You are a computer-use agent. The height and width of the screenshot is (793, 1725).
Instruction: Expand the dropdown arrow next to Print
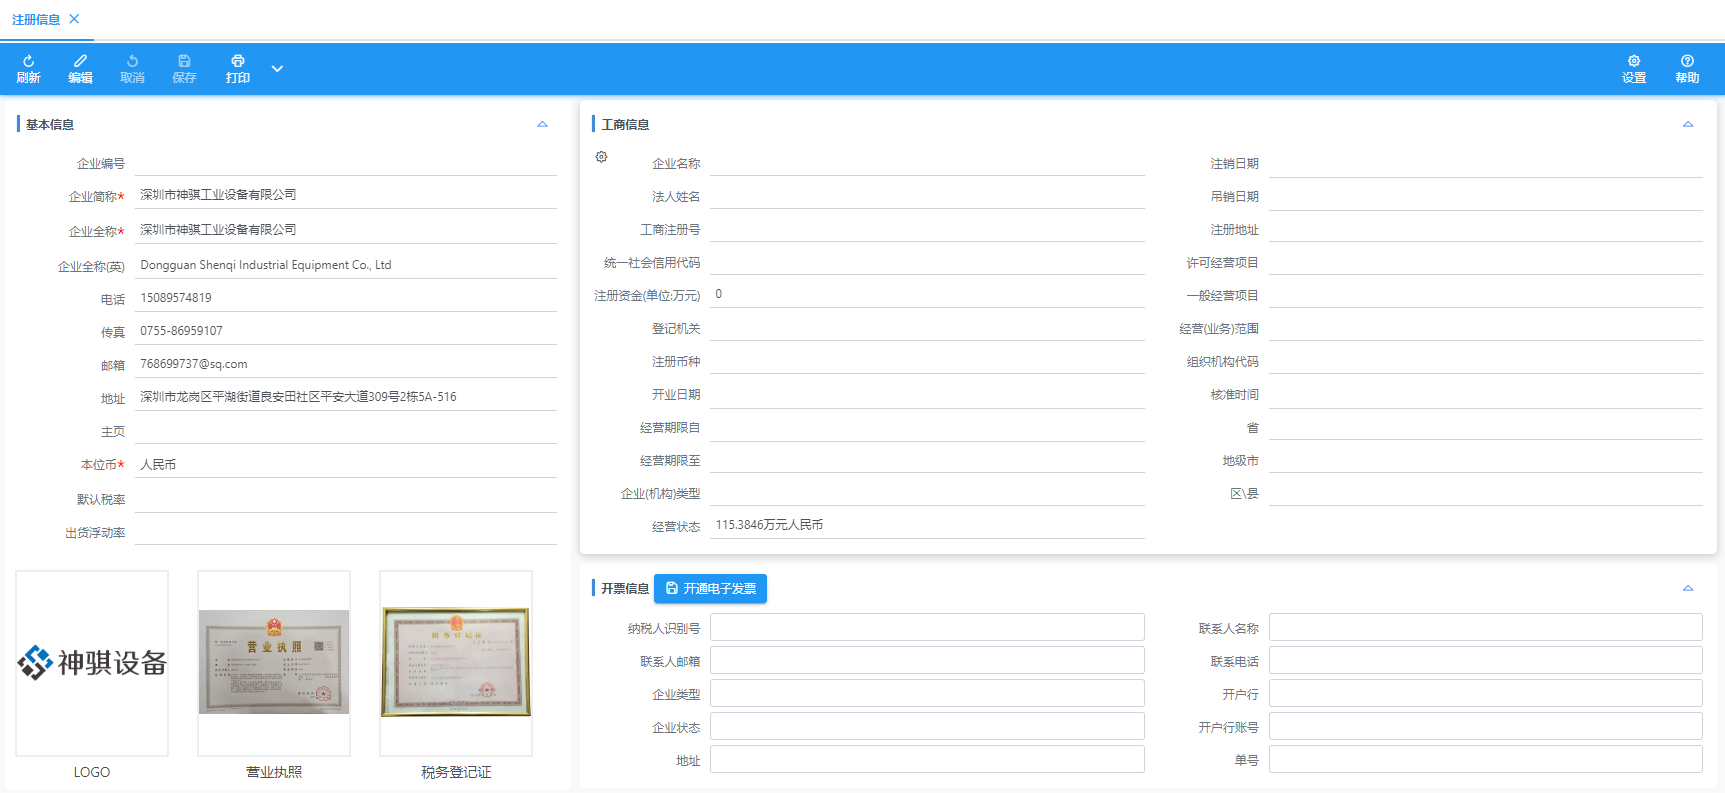pos(277,69)
